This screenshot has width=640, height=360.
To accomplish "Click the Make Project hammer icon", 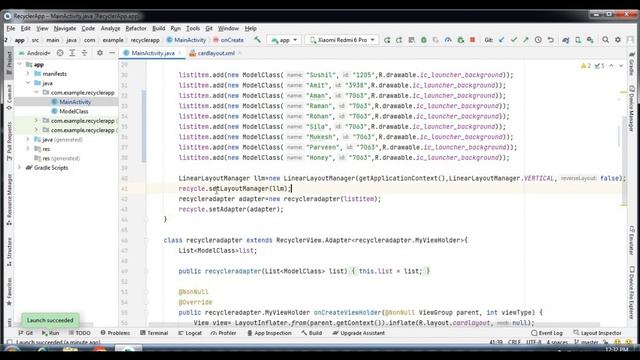I will (257, 40).
